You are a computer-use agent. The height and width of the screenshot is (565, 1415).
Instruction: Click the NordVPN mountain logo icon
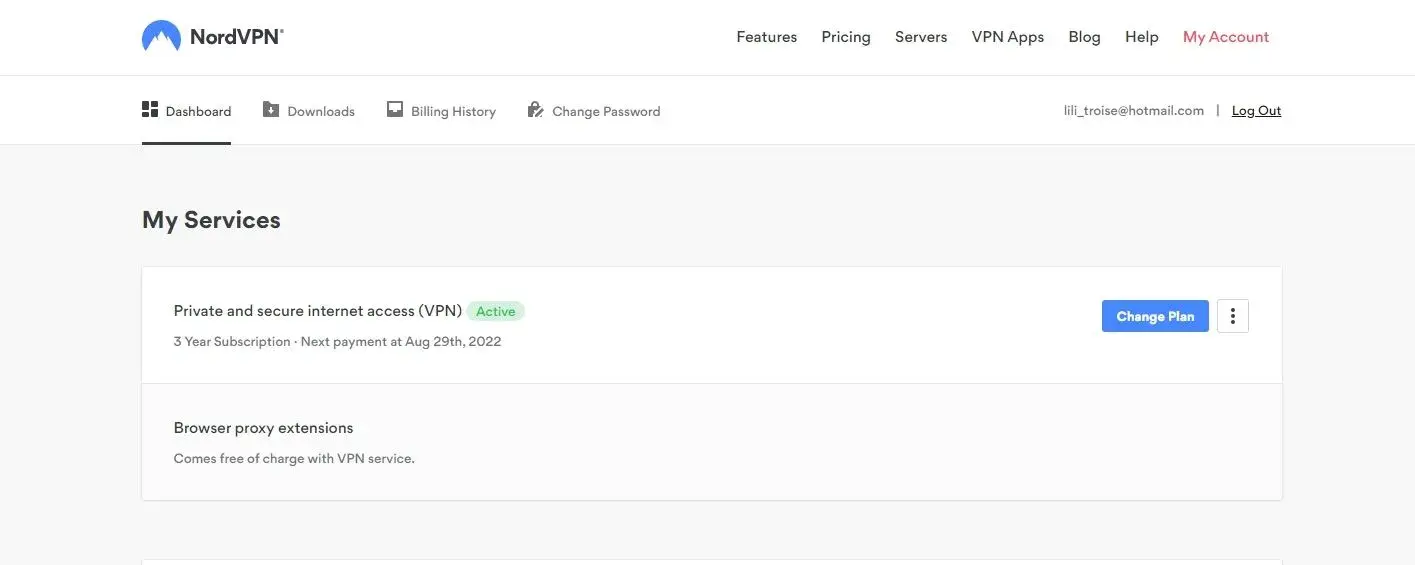tap(161, 37)
